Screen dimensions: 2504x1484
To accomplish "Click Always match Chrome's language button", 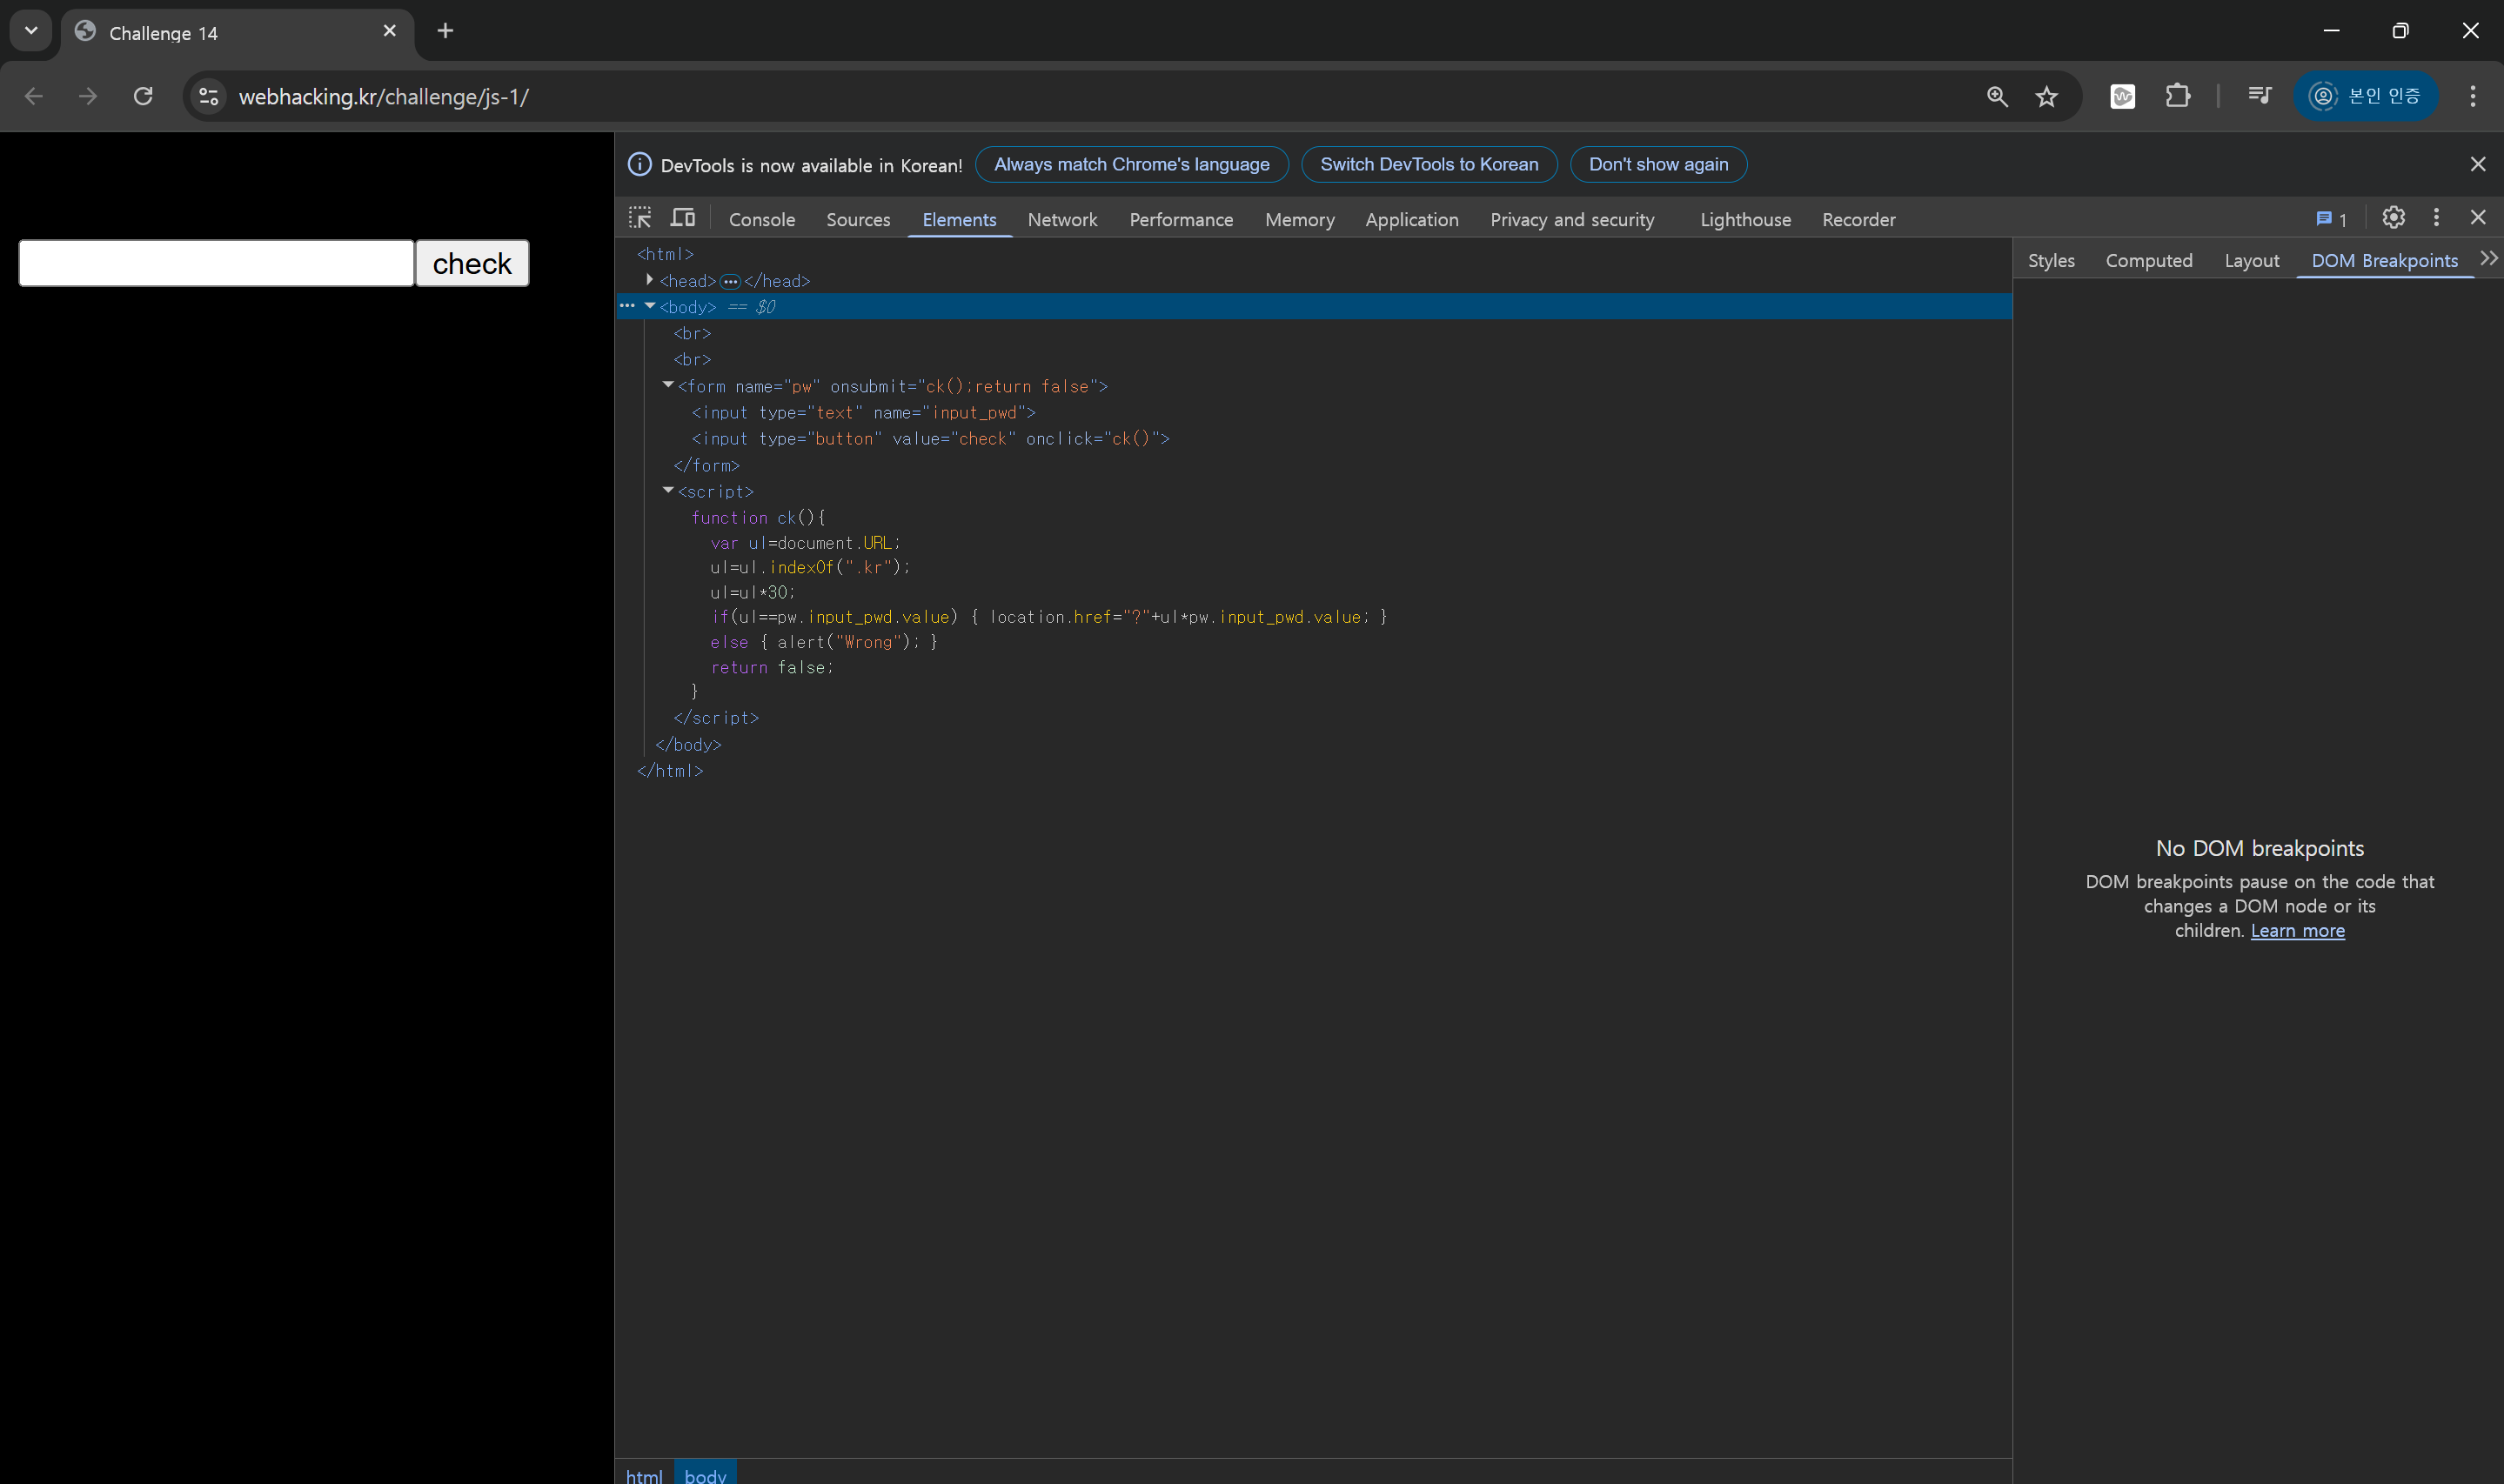I will point(1131,164).
